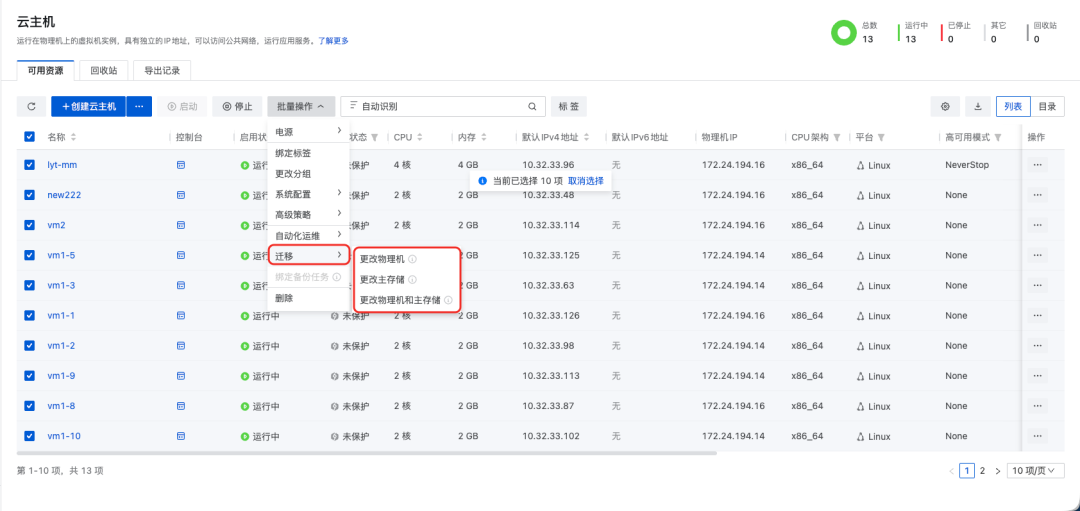Toggle the select-all header checkbox
This screenshot has width=1080, height=511.
pos(30,137)
